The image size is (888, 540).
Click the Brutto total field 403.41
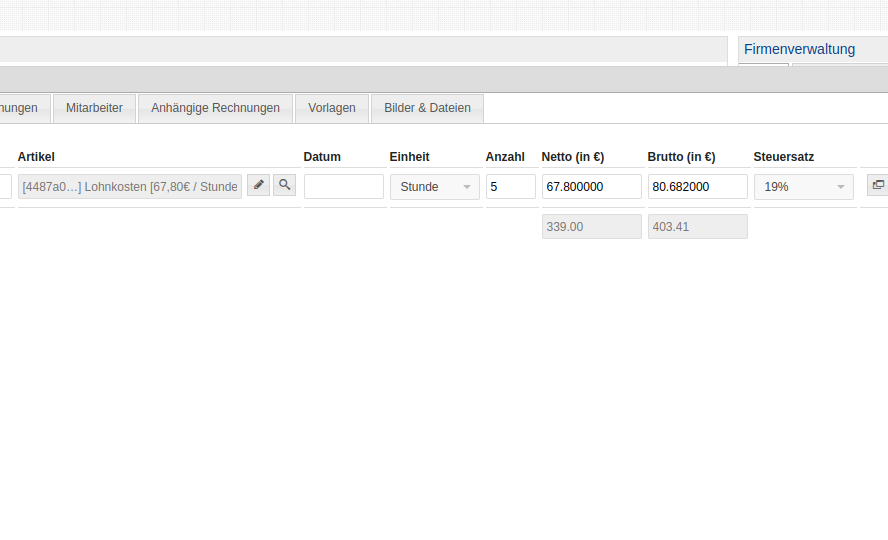[697, 227]
